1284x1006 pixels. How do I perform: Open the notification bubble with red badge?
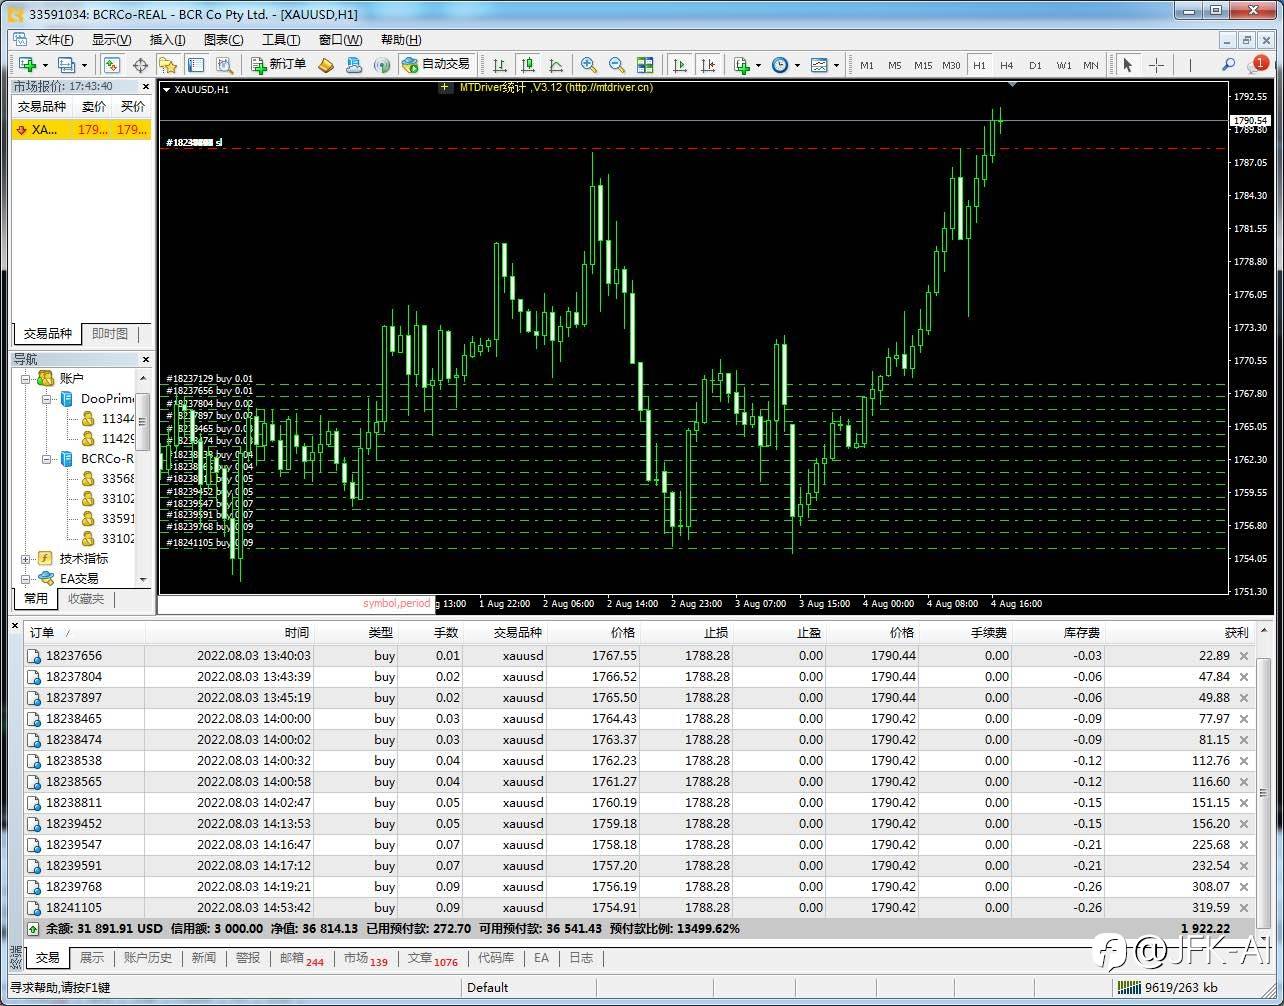point(1257,65)
